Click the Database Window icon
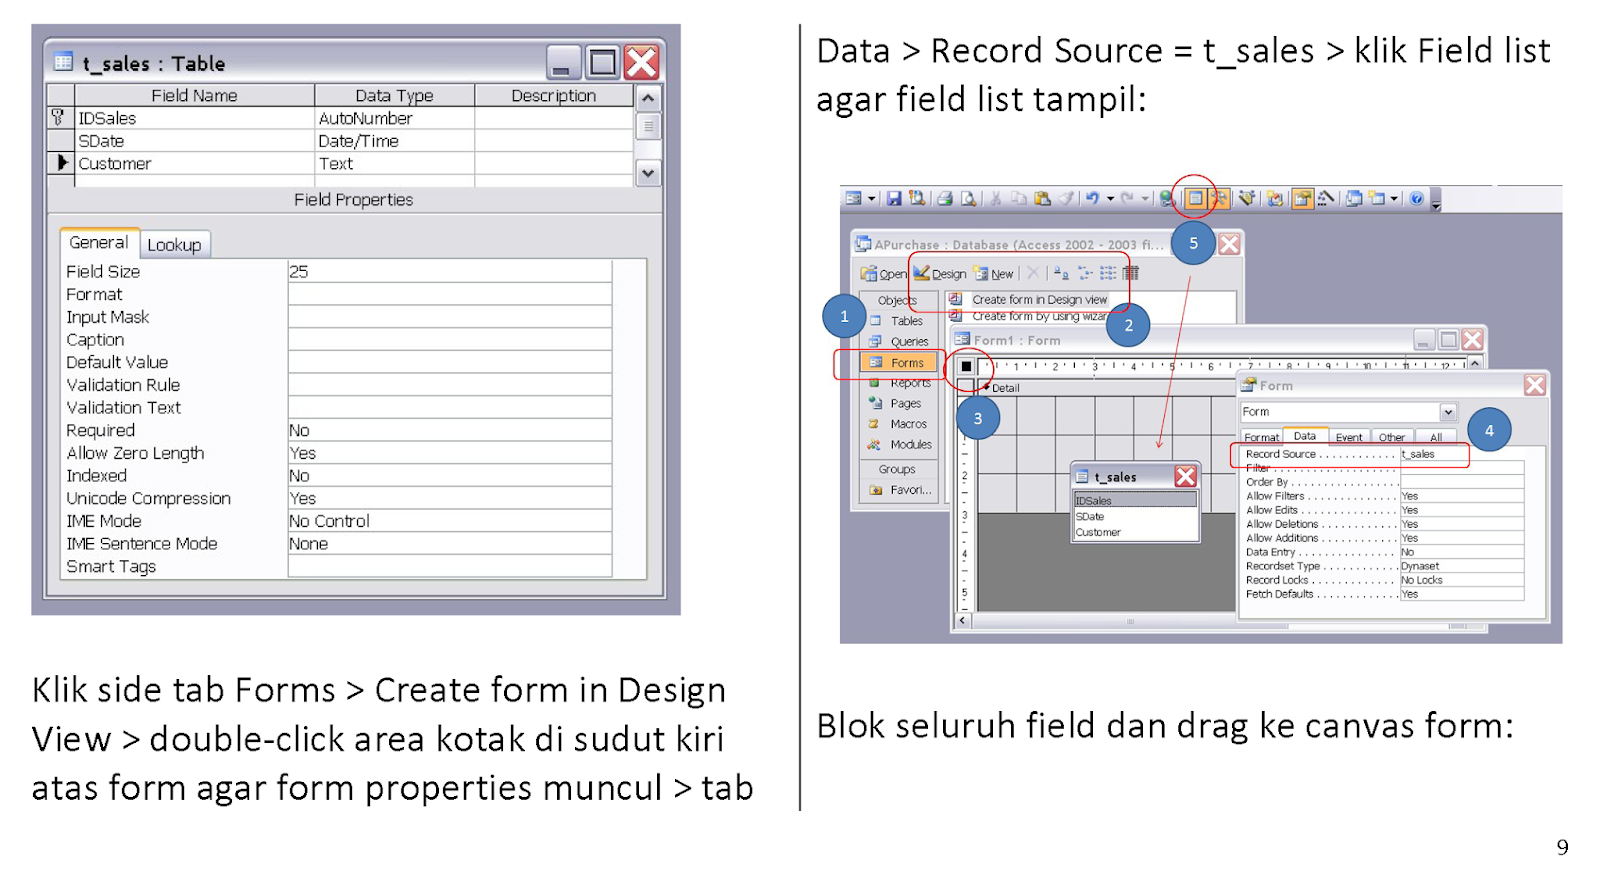The height and width of the screenshot is (882, 1600). coord(1353,198)
